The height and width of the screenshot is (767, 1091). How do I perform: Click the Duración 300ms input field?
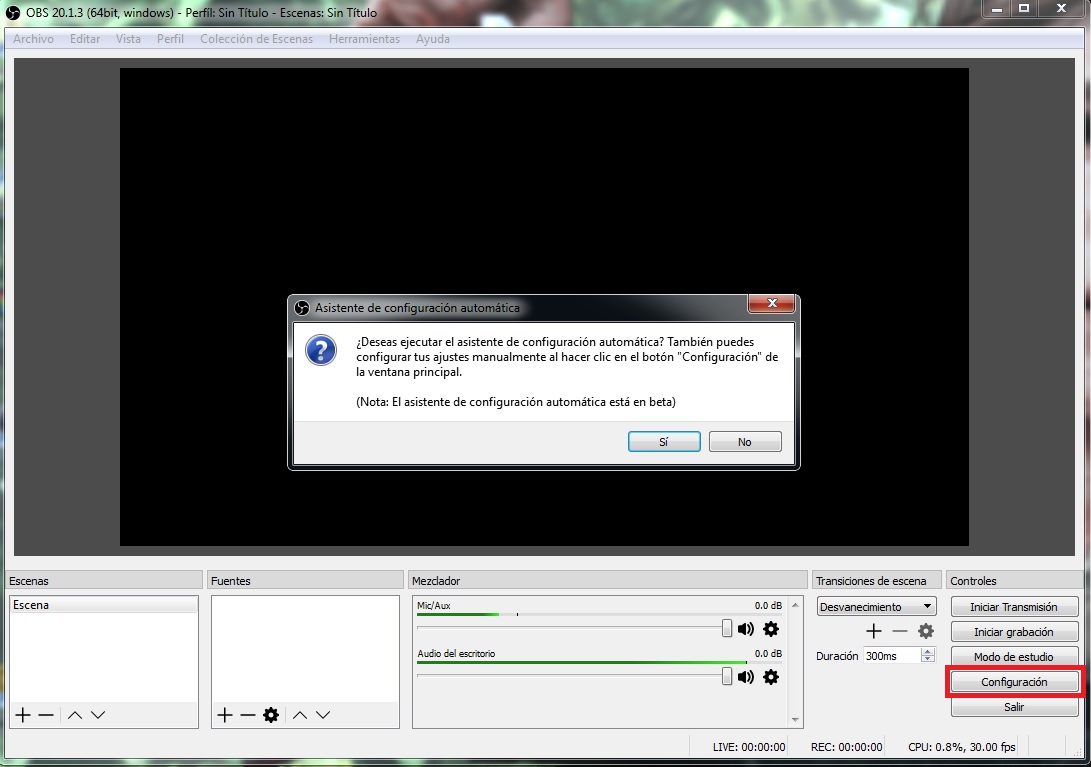pos(892,656)
